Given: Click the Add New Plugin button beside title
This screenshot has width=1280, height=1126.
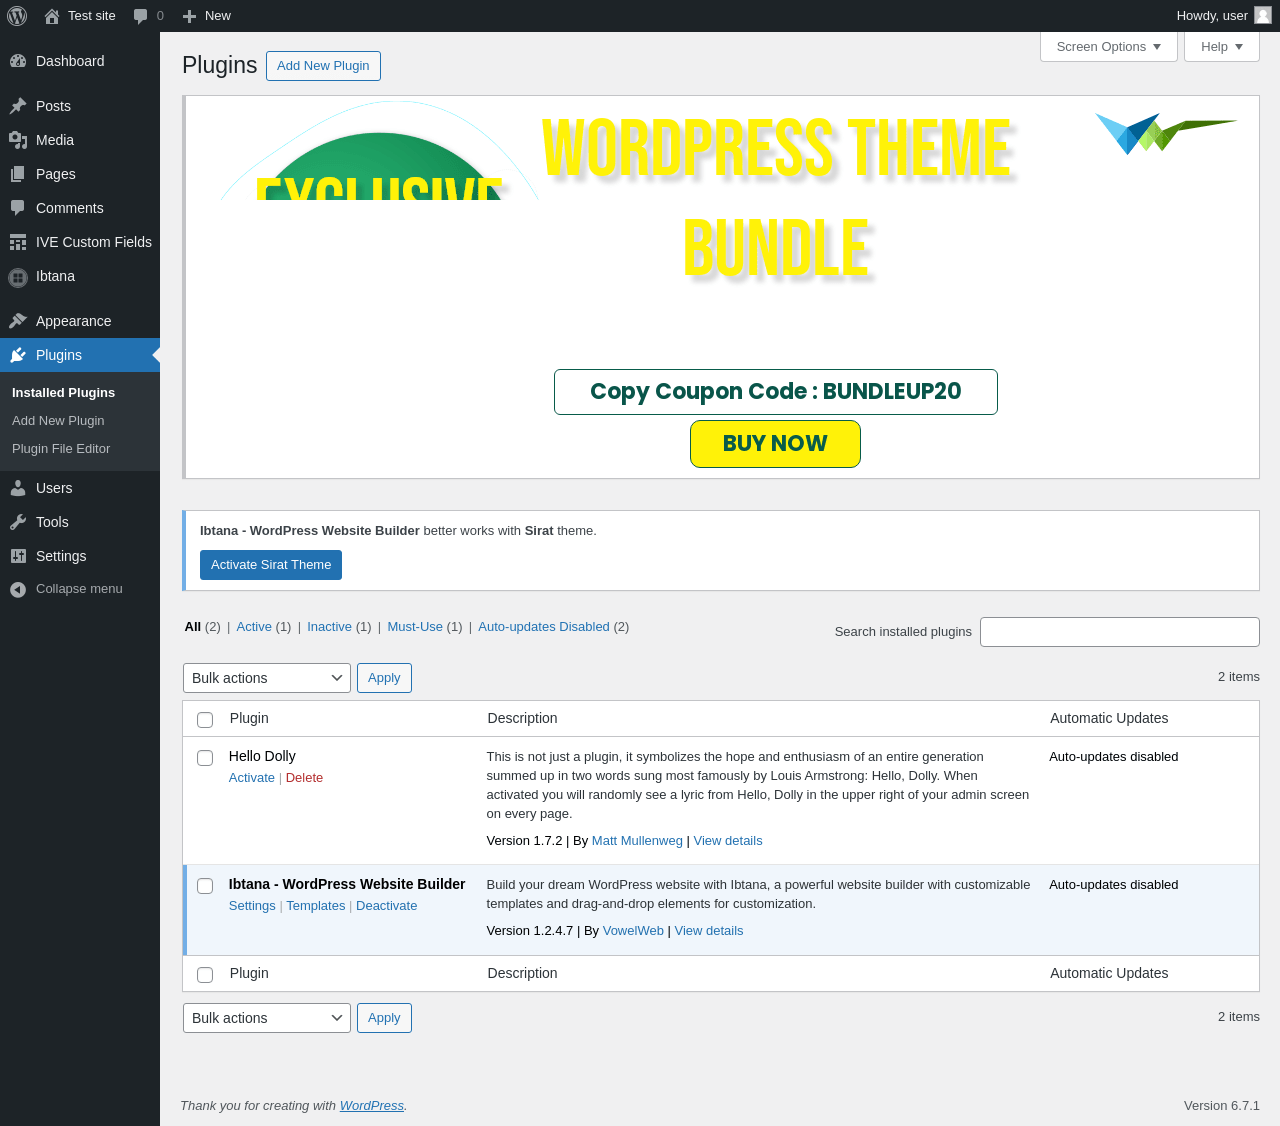Looking at the screenshot, I should click(x=323, y=66).
